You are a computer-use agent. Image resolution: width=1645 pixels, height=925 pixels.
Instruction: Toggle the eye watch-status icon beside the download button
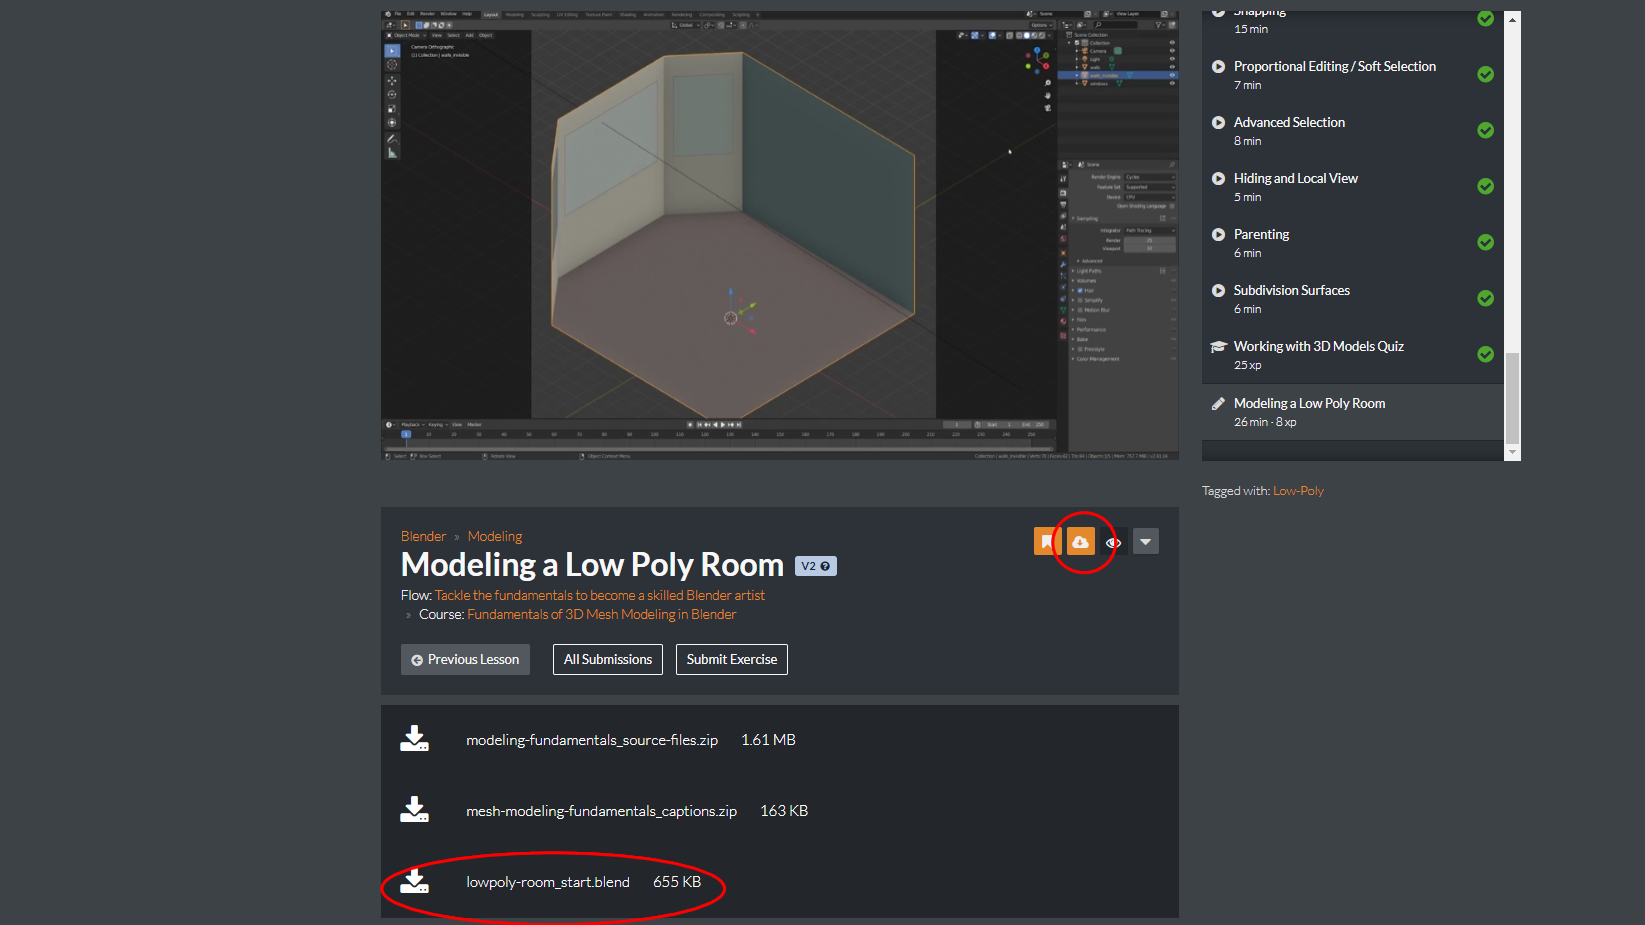click(x=1113, y=542)
